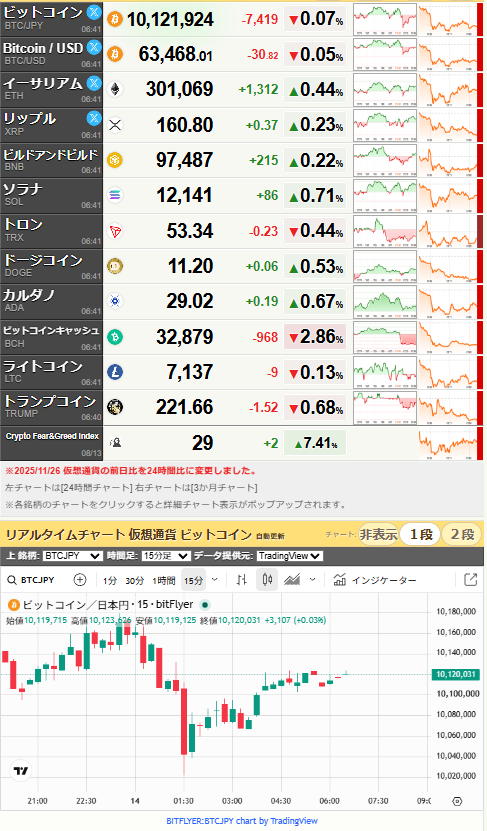Select the candlestick chart style icon
The height and width of the screenshot is (831, 487).
coord(267,580)
